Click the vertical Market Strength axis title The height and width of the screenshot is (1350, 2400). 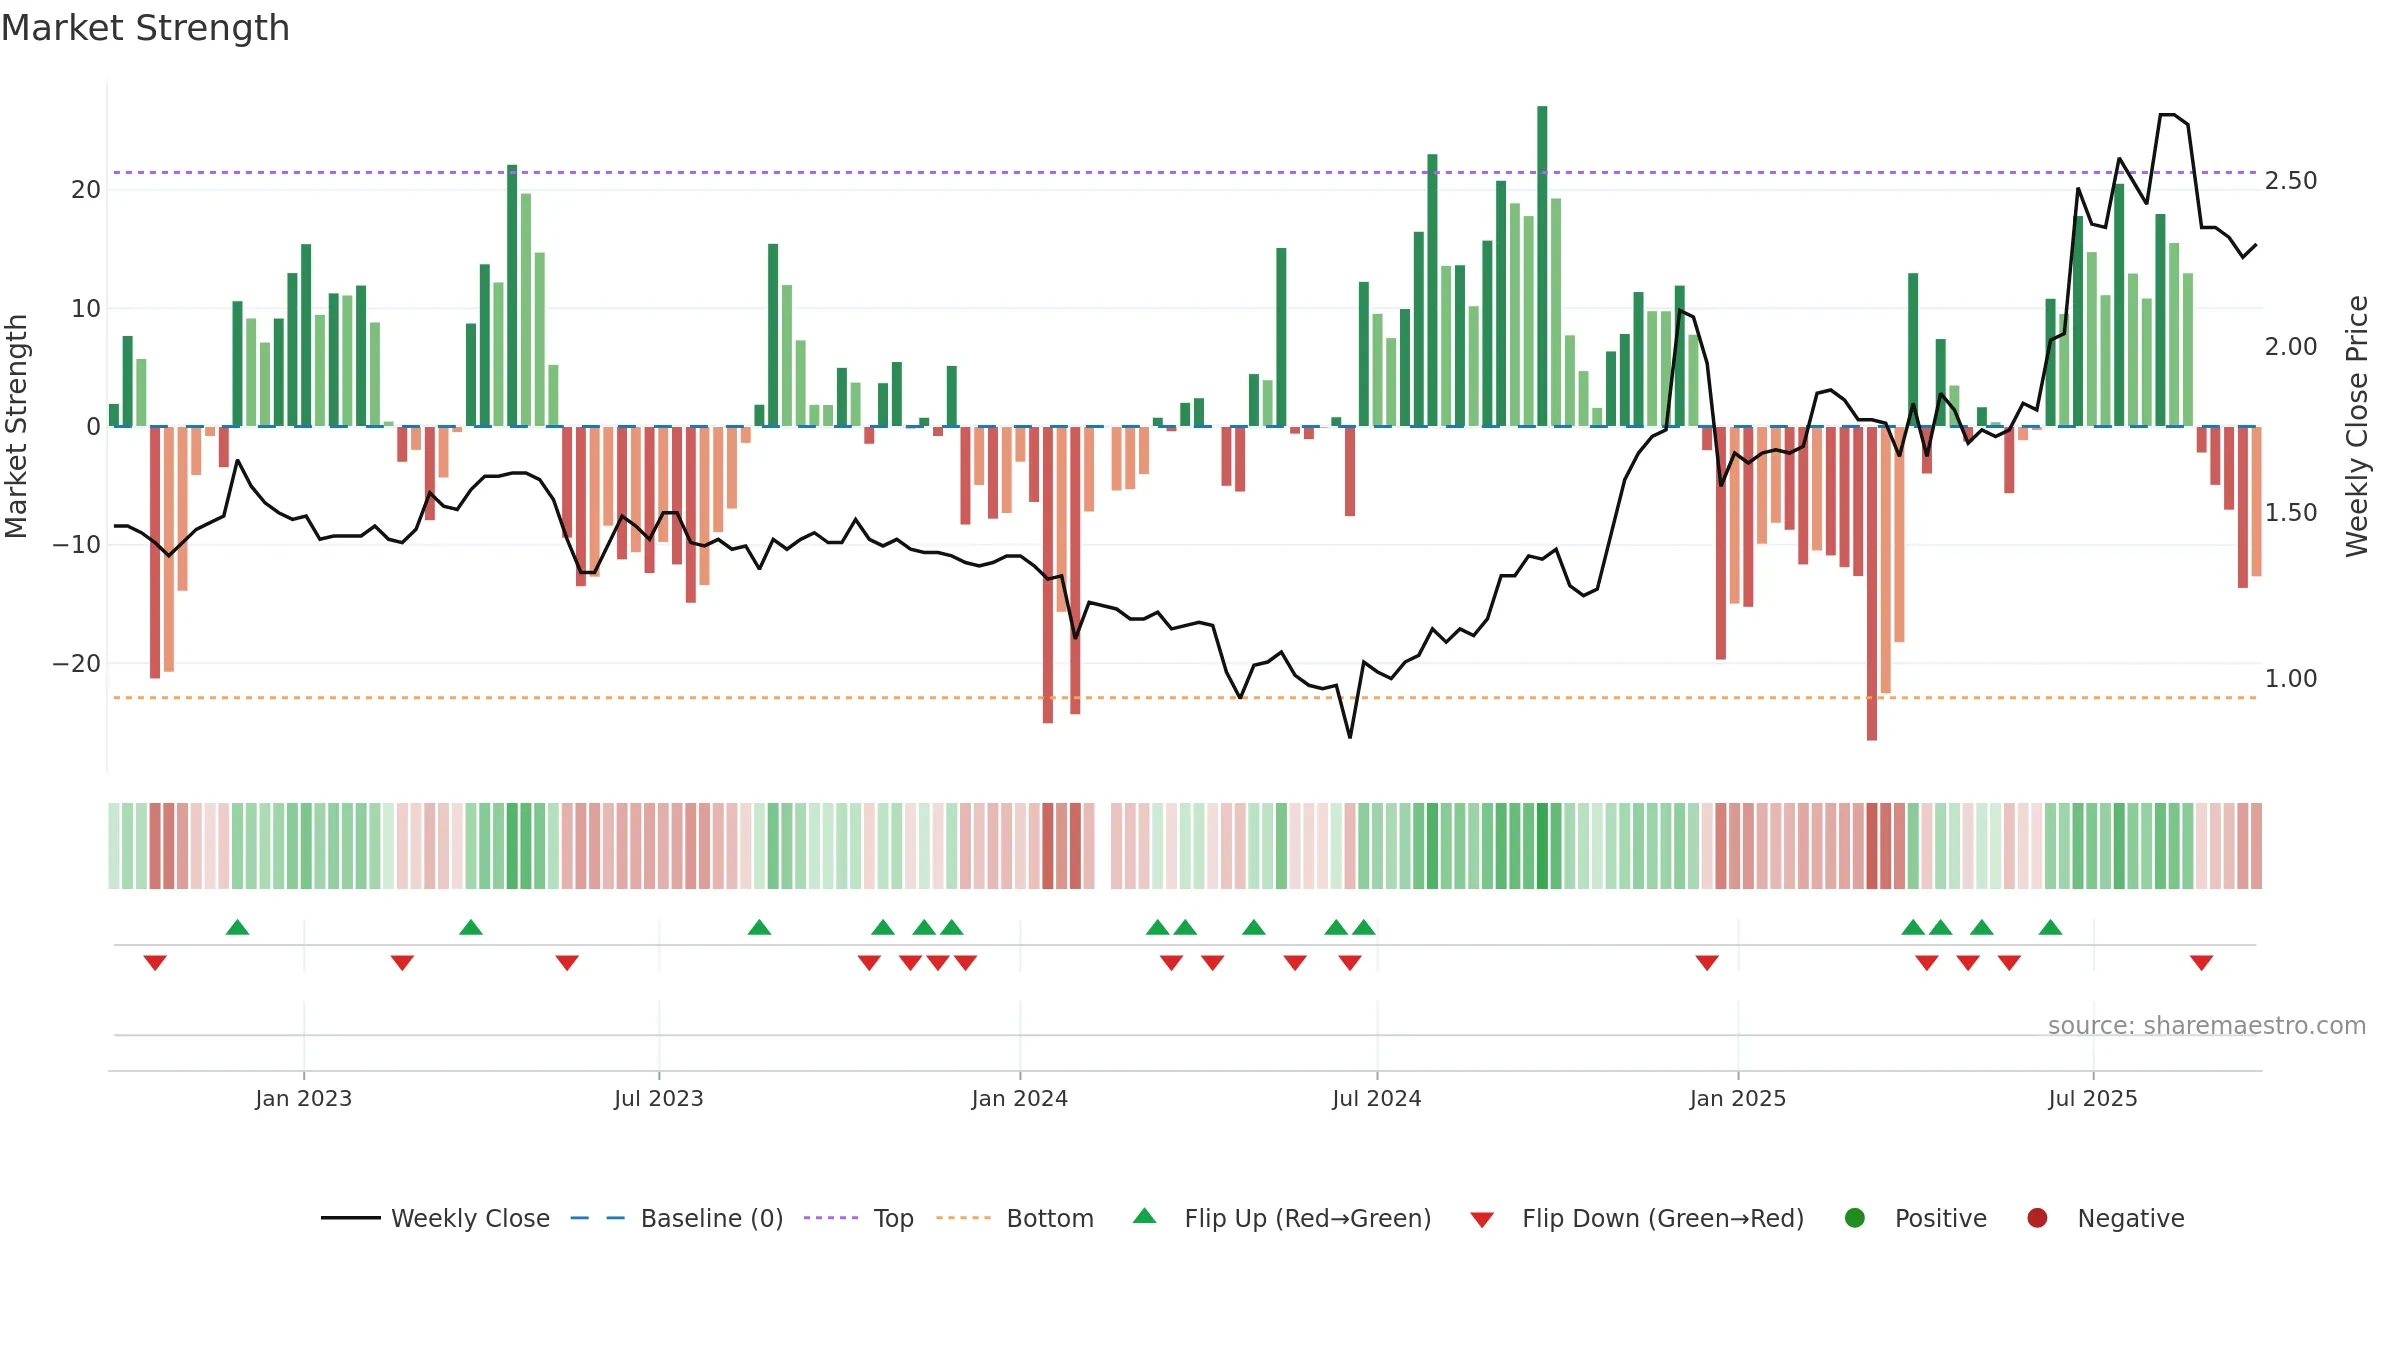coord(16,426)
